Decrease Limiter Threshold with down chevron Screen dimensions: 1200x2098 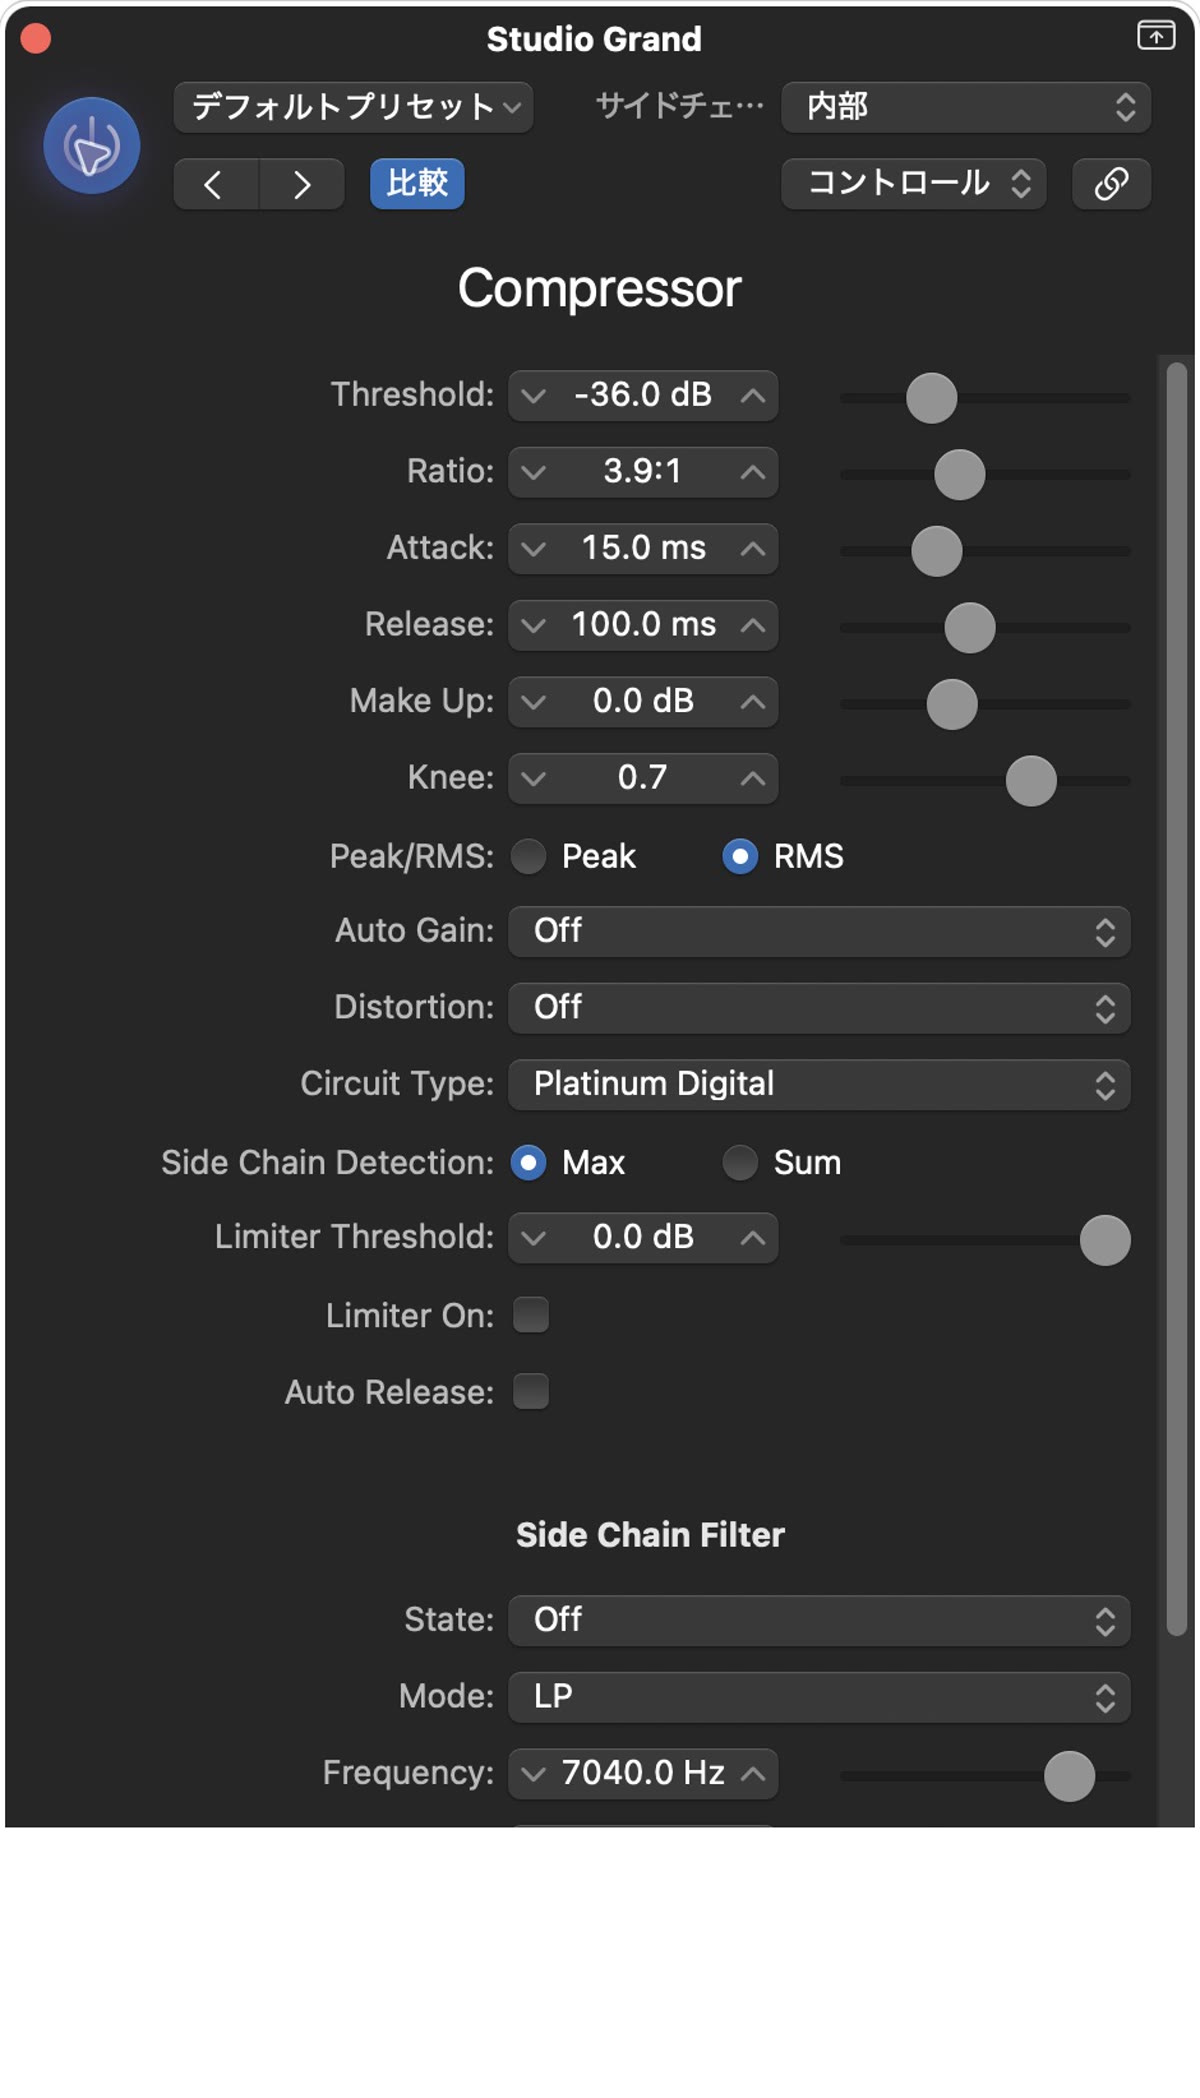tap(534, 1238)
